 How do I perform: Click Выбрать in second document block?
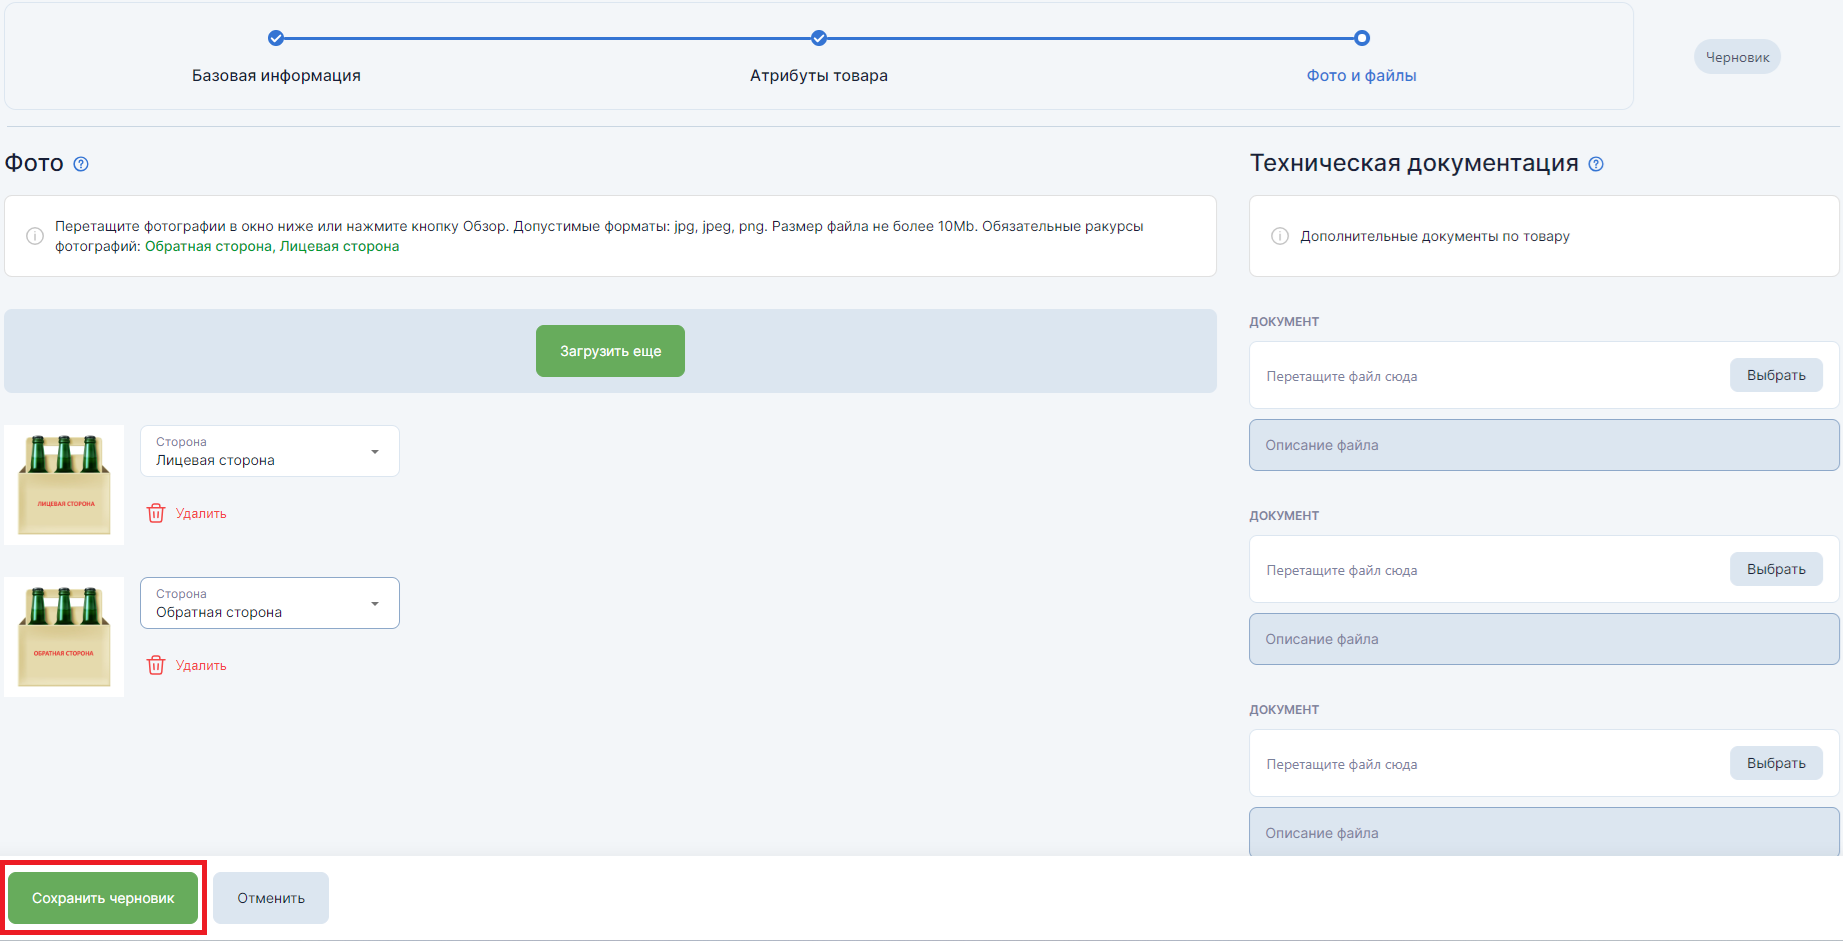pyautogui.click(x=1776, y=569)
